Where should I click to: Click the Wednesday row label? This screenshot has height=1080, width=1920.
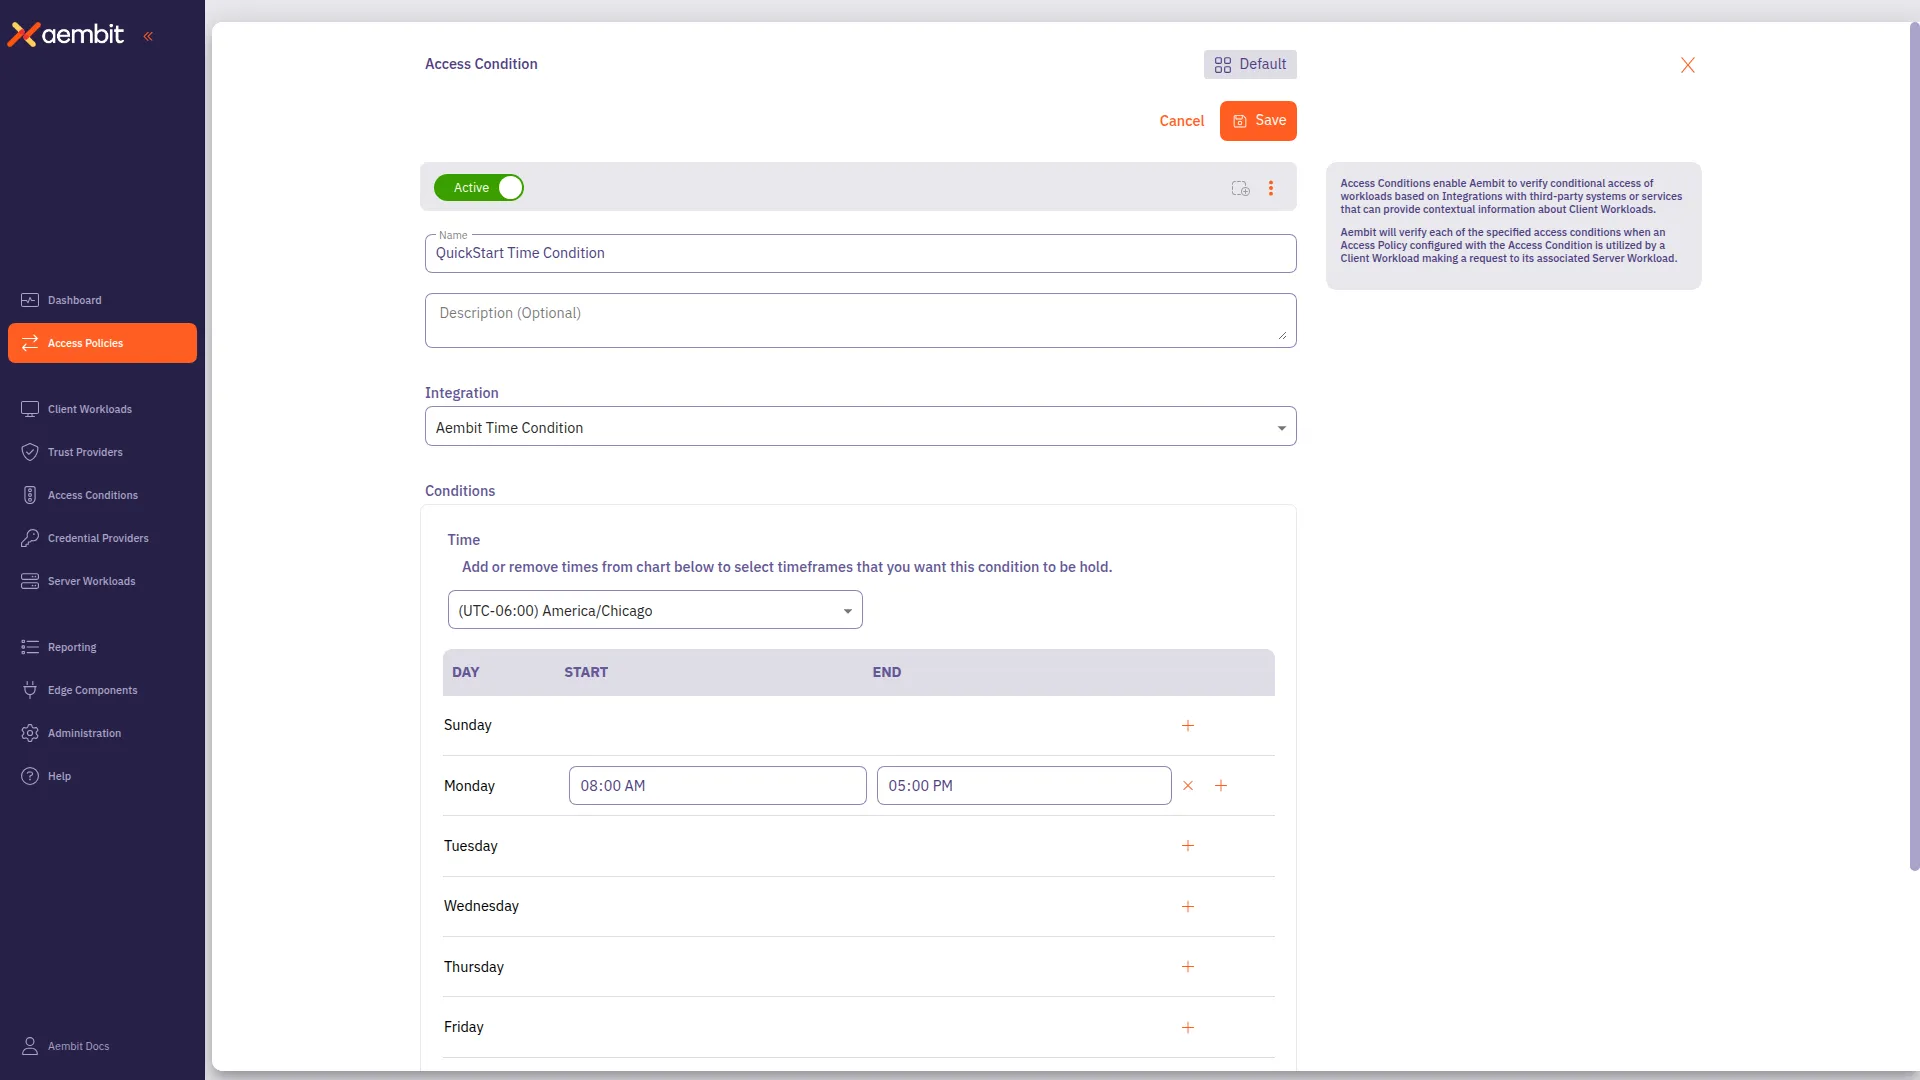(x=482, y=906)
